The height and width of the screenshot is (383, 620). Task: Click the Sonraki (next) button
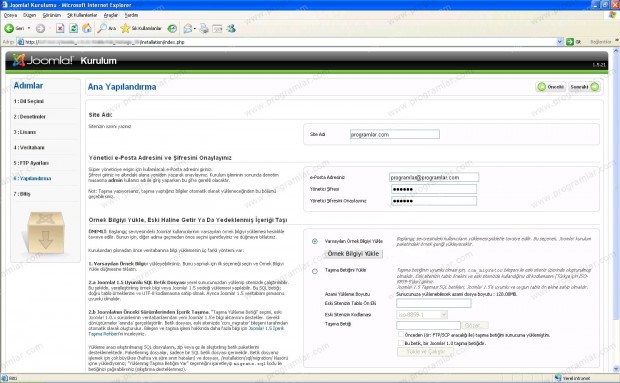pos(584,87)
